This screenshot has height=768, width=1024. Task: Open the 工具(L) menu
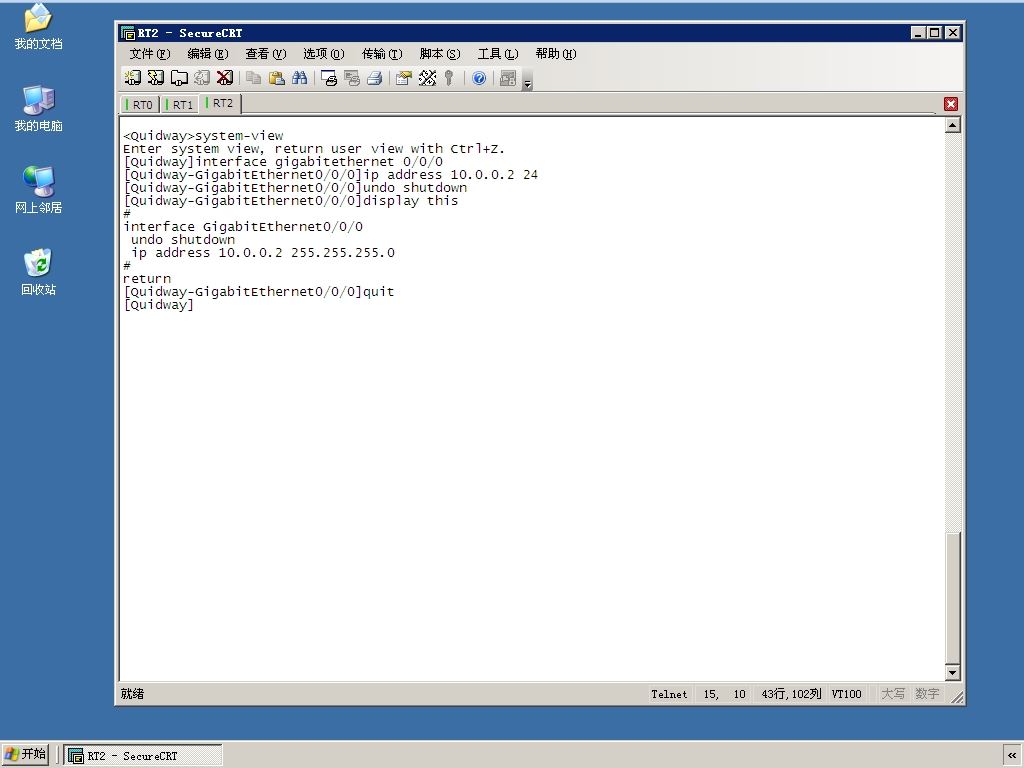498,54
